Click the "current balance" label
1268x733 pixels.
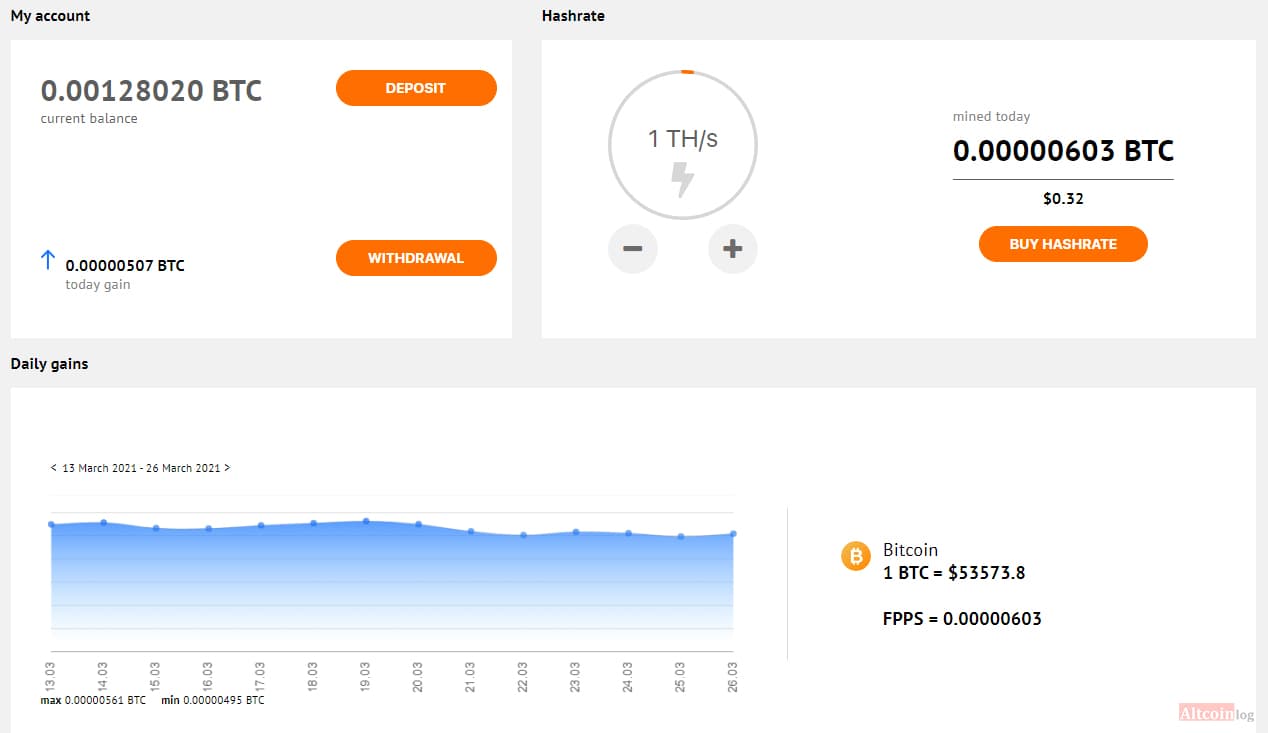coord(89,119)
